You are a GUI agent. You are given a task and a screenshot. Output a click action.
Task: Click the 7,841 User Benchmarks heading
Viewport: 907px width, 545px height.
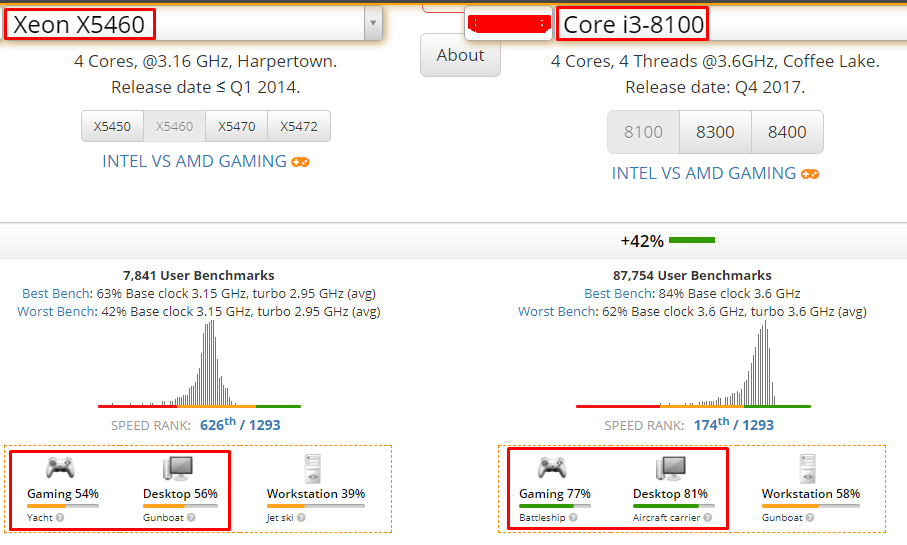click(198, 275)
